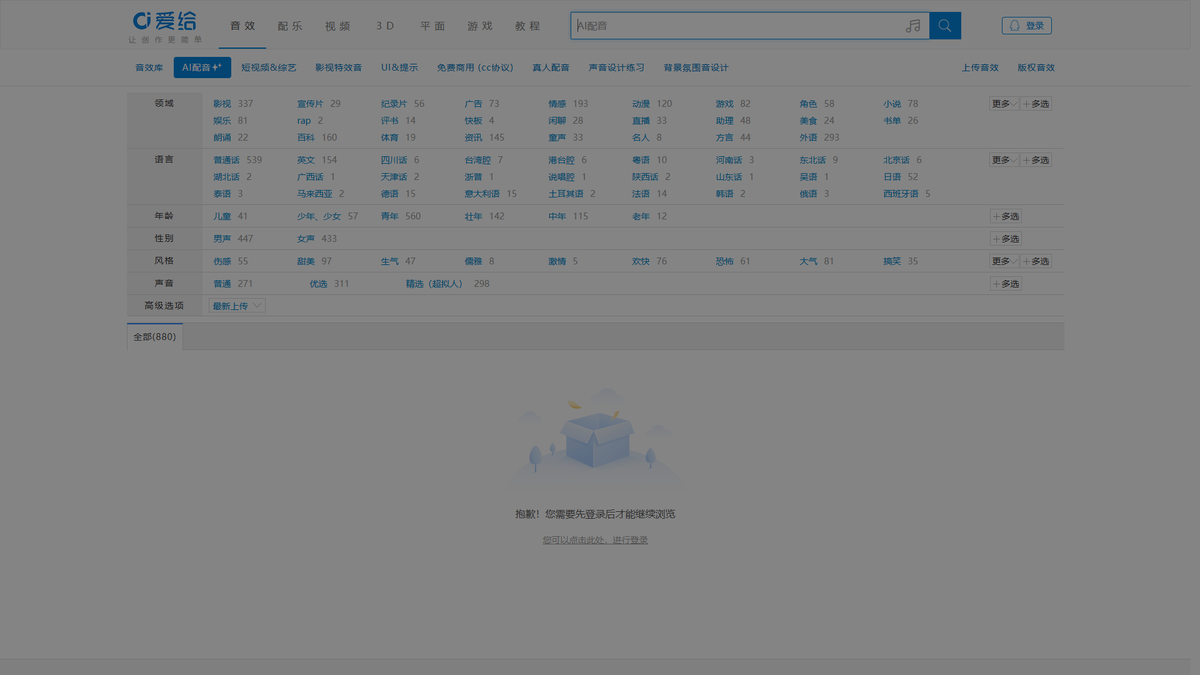Filter 风格 by 搞笑
Screen dimensions: 1200x675
pos(892,261)
